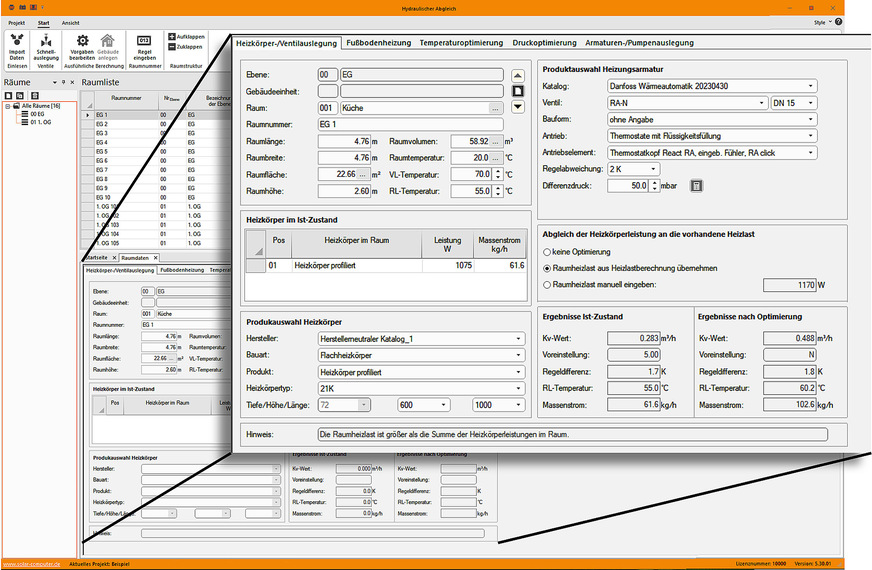
Task: Click the up arrow beside Ebene field
Action: click(x=517, y=75)
